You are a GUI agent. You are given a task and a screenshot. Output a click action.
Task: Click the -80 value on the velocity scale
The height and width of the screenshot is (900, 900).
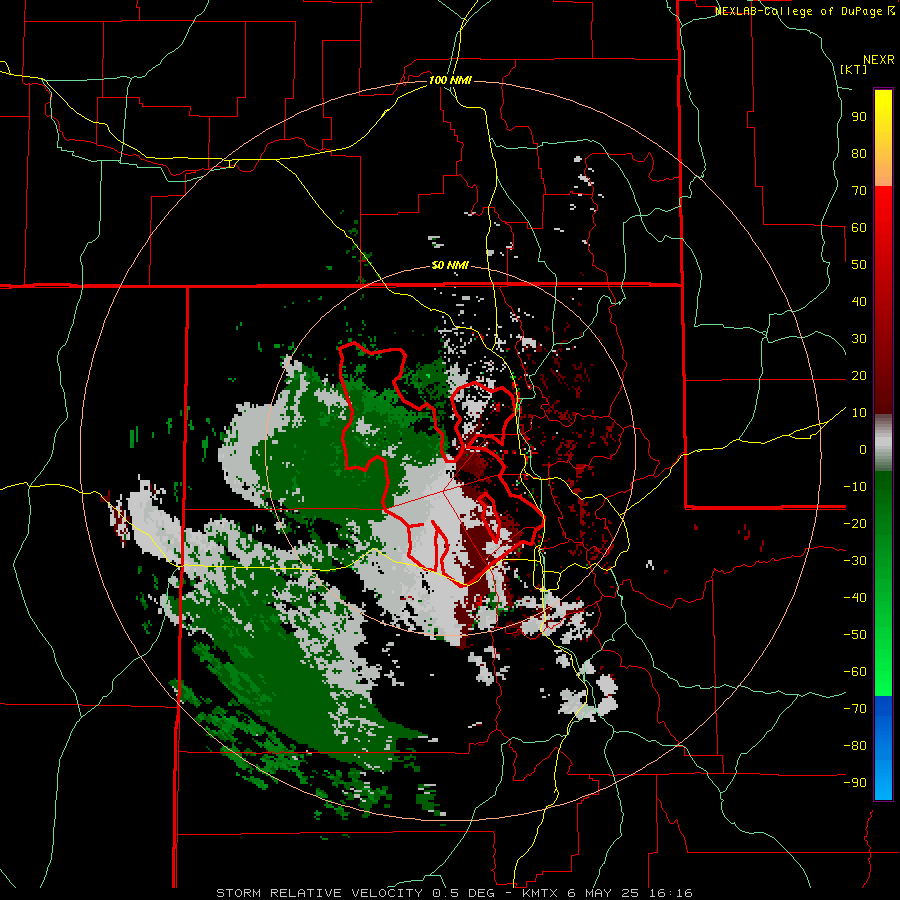pos(855,746)
